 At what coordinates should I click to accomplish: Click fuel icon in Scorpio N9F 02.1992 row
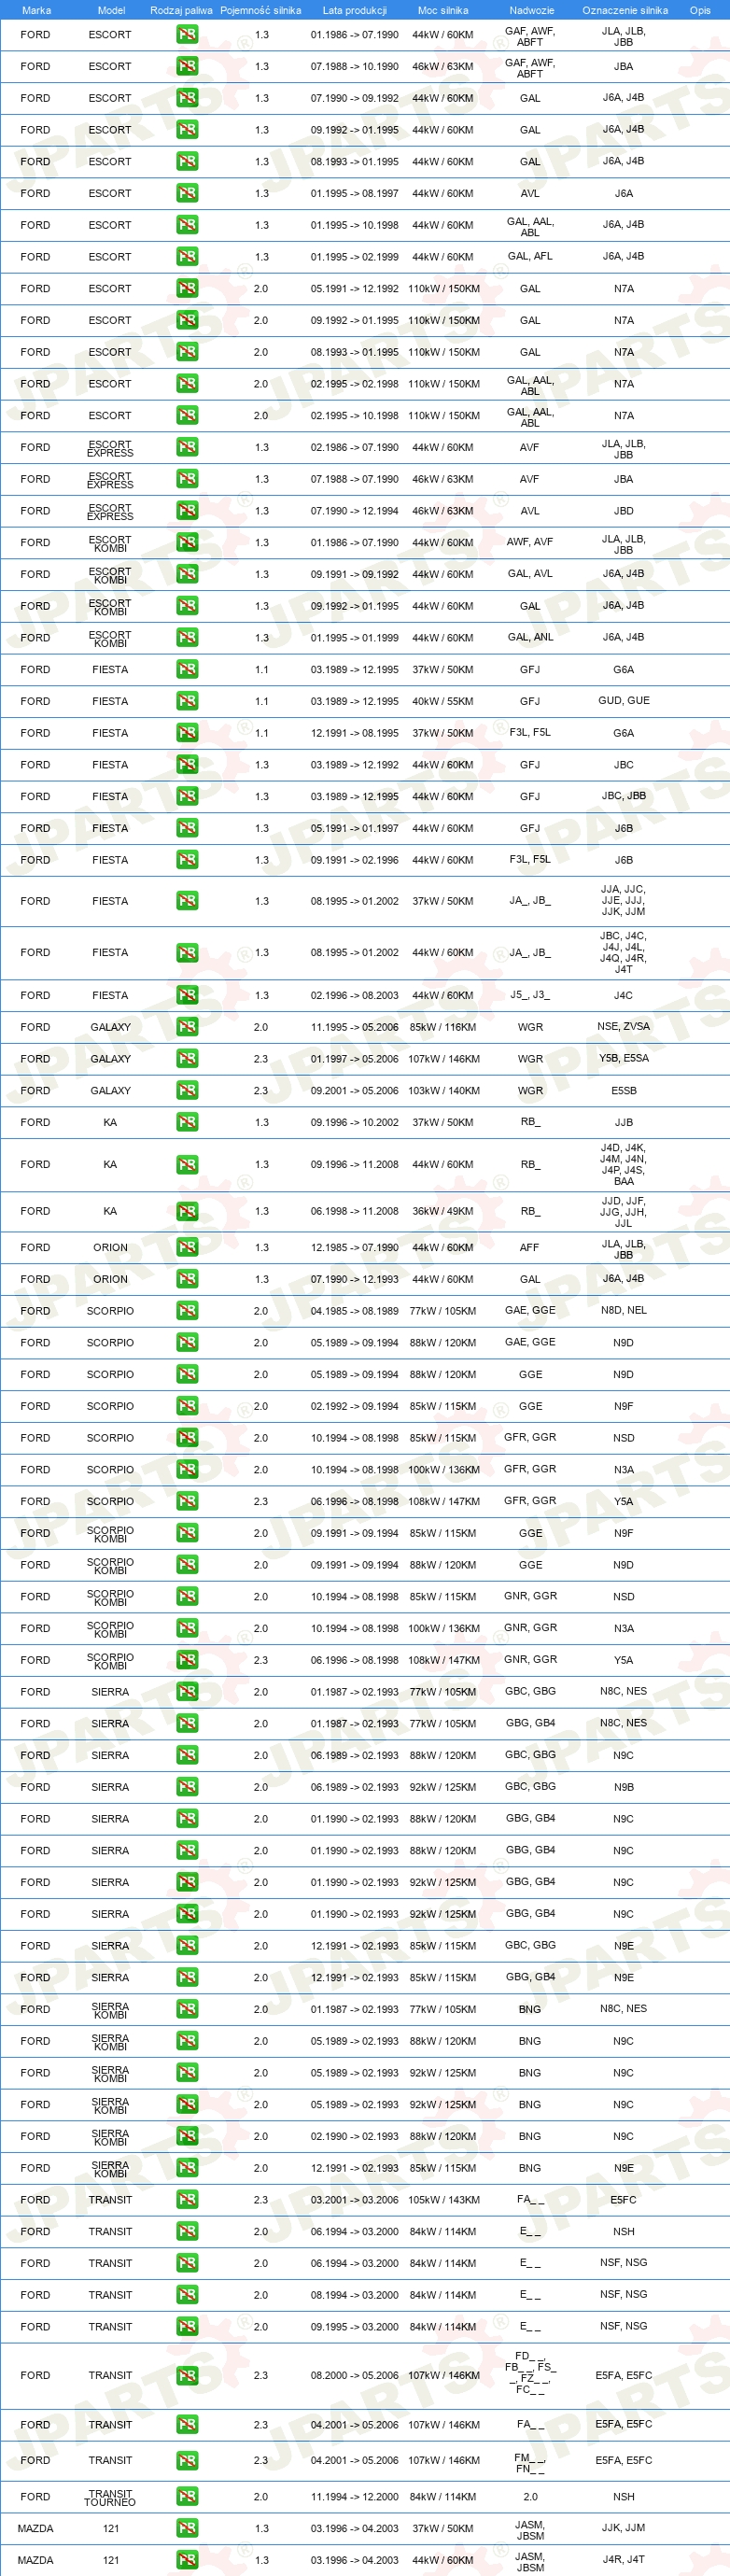tap(187, 1406)
